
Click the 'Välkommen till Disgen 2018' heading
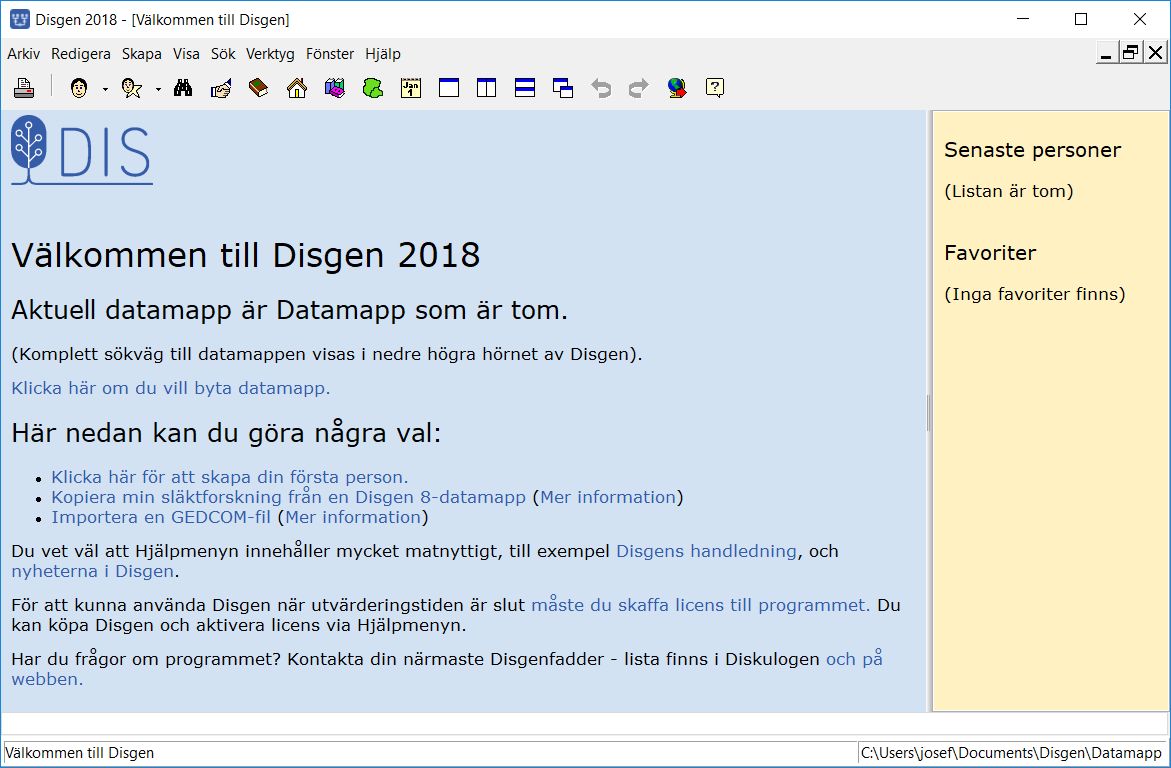click(246, 256)
